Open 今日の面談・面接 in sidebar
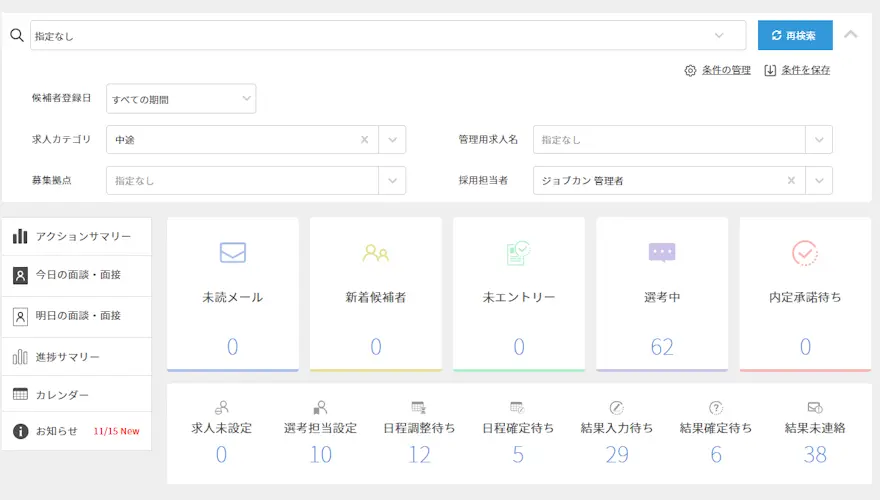This screenshot has height=500, width=880. pyautogui.click(x=77, y=275)
